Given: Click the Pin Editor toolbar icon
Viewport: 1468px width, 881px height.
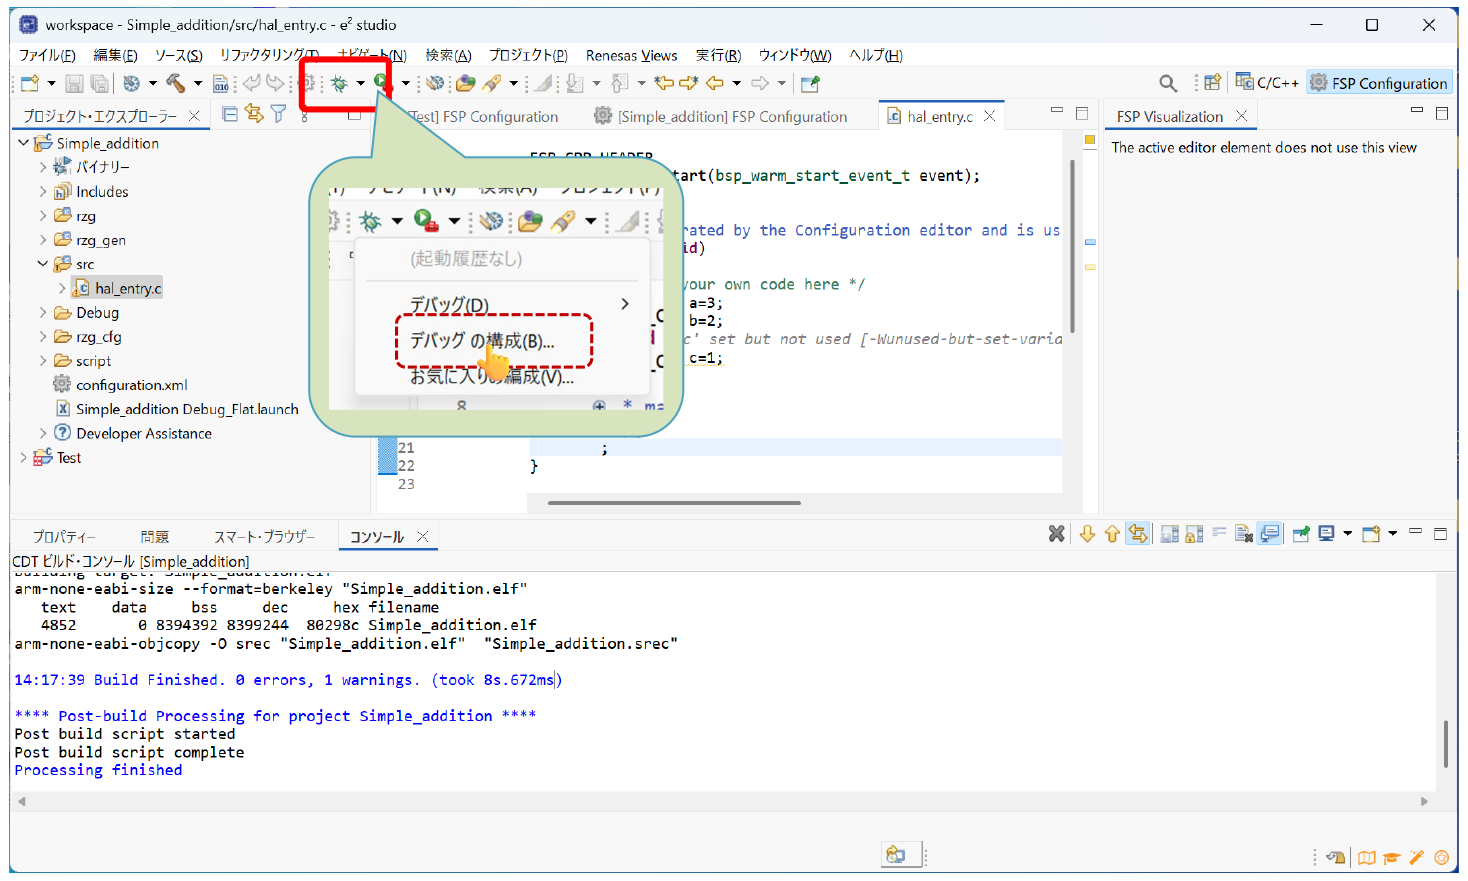Looking at the screenshot, I should click(810, 84).
